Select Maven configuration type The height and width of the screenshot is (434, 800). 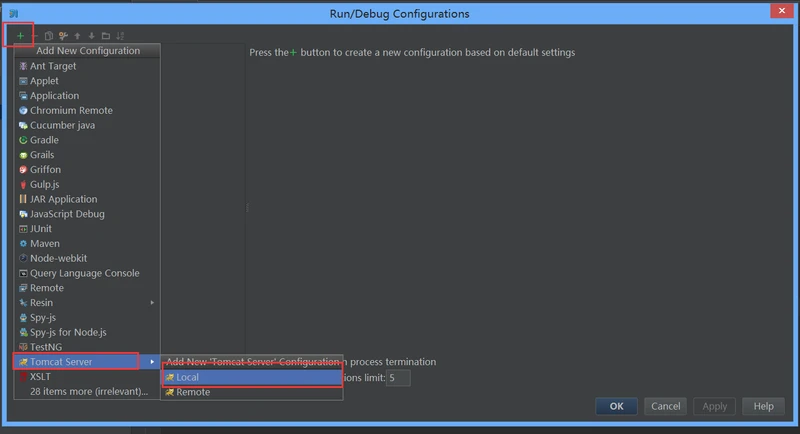(87, 243)
